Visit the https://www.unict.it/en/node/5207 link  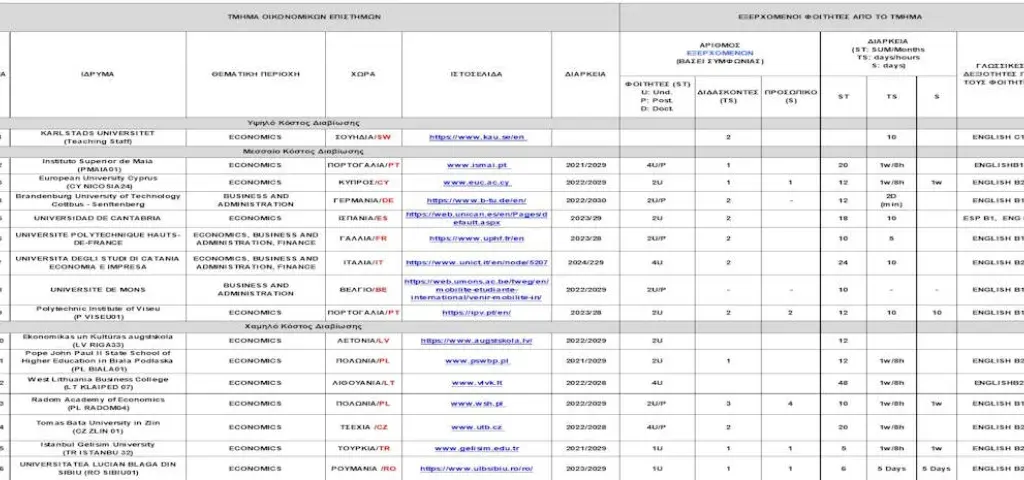point(477,263)
